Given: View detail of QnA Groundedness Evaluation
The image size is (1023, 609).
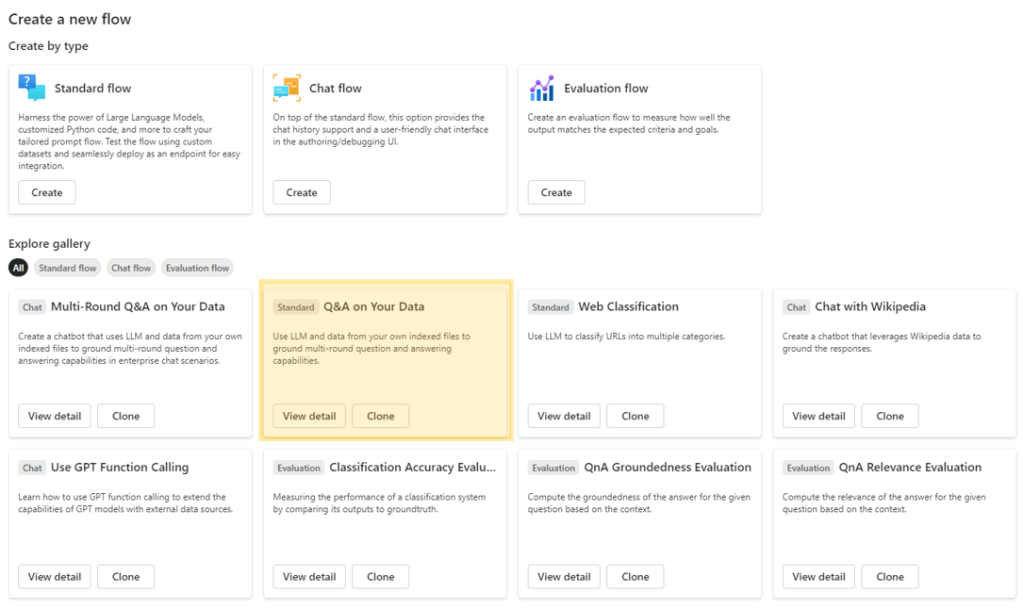Looking at the screenshot, I should click(563, 576).
